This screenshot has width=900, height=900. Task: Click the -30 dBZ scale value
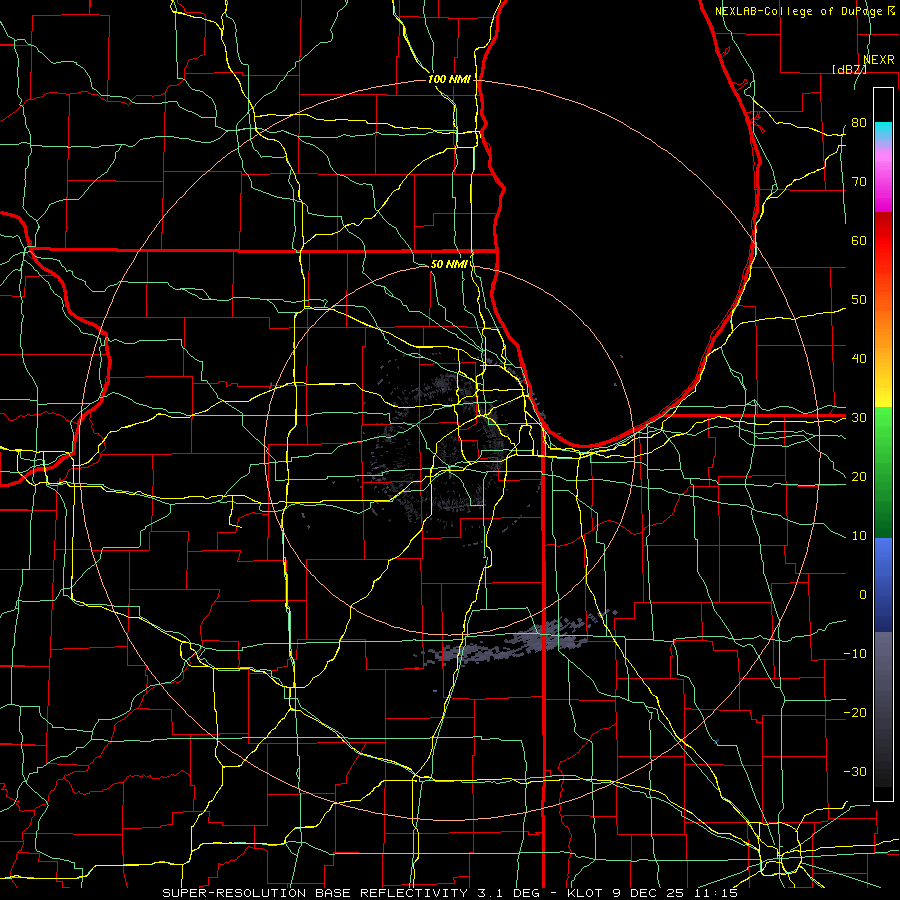pos(855,771)
